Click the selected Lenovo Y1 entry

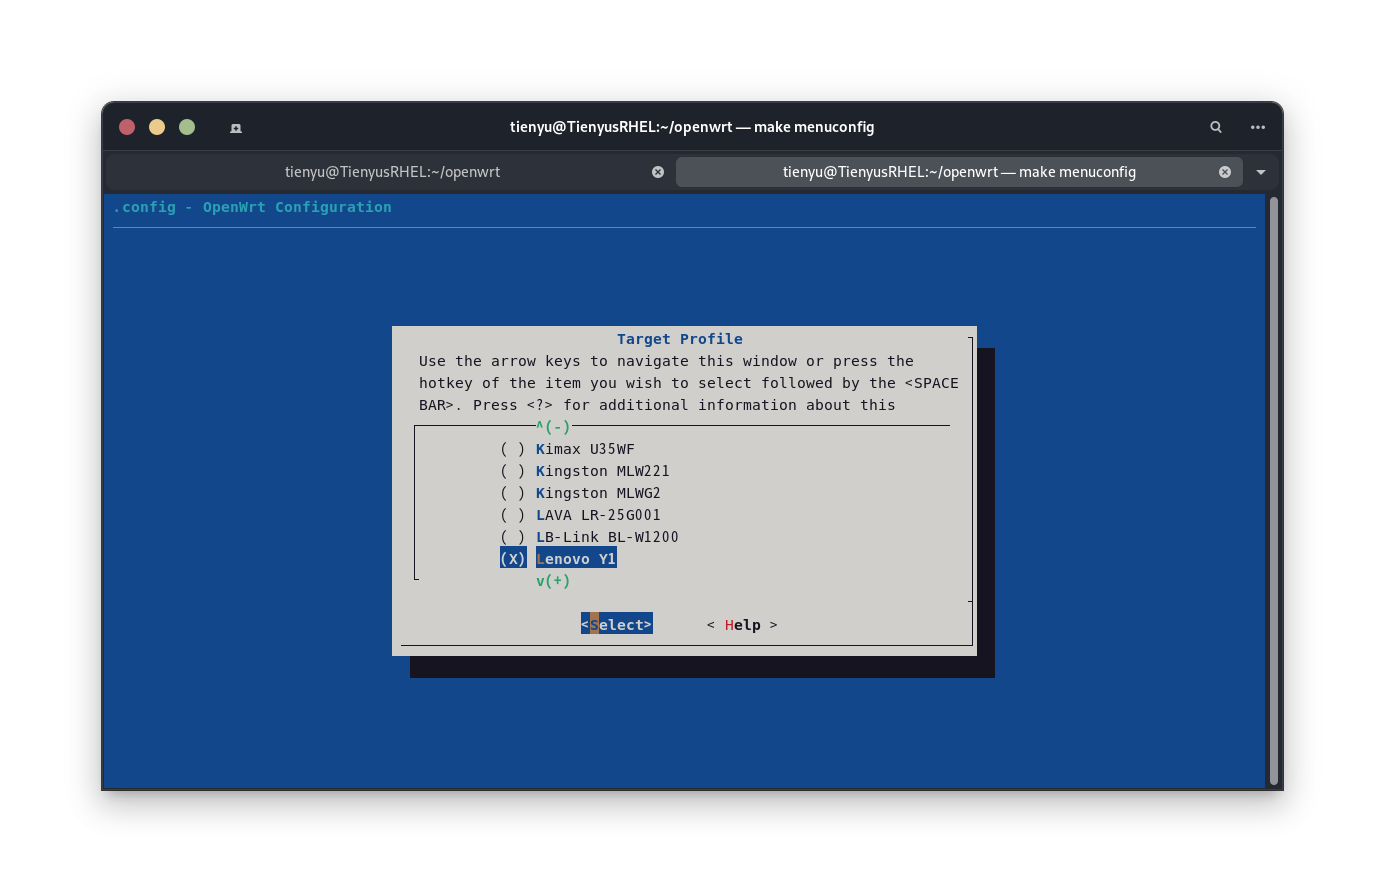[576, 559]
